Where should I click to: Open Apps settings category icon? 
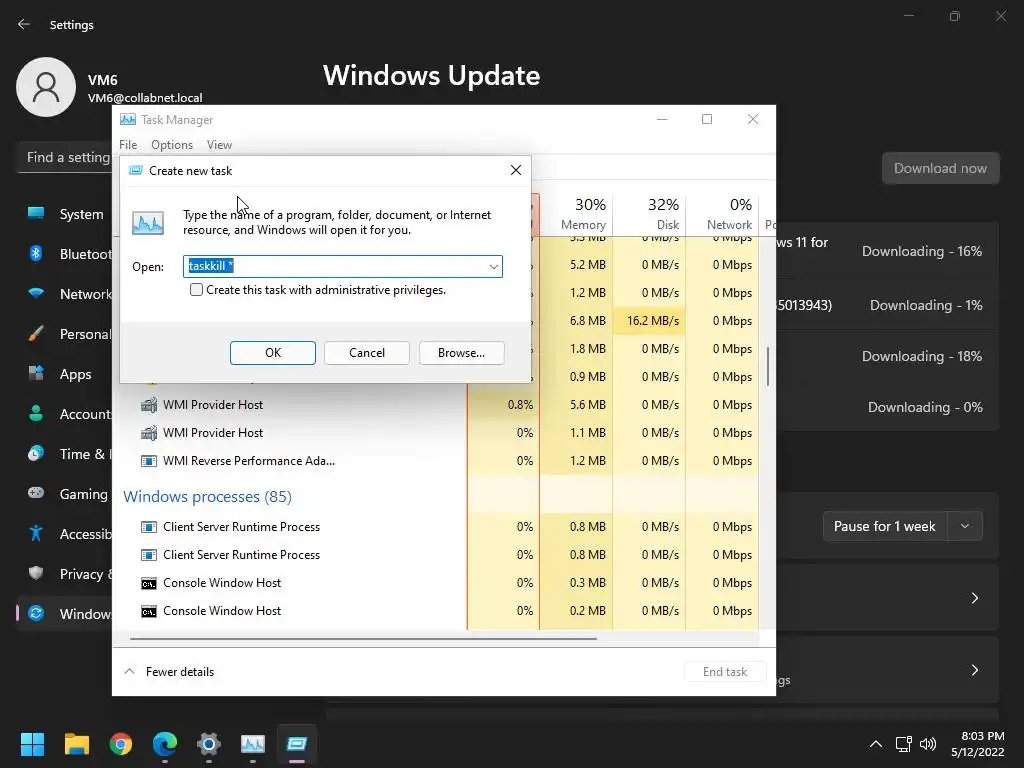point(36,374)
